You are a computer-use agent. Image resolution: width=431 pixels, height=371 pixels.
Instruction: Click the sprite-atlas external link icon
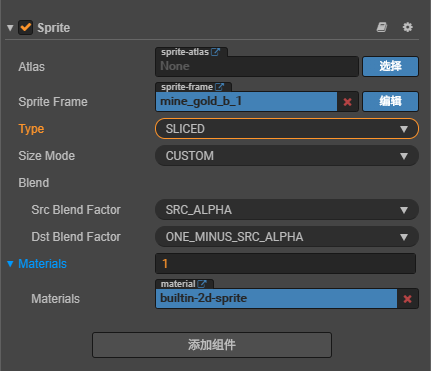(216, 52)
